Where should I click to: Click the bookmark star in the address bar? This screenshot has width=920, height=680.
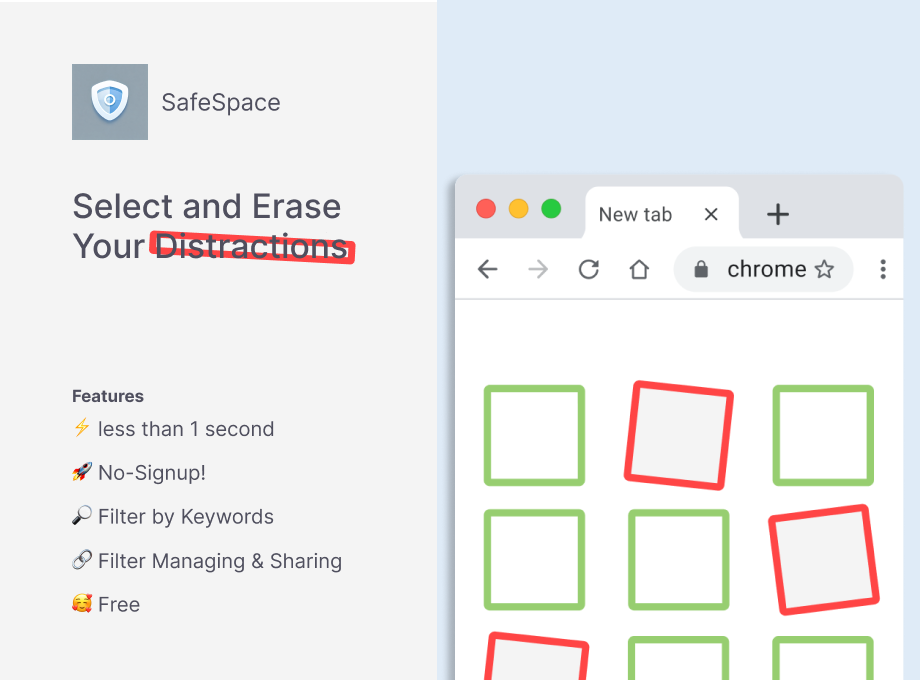(x=825, y=268)
